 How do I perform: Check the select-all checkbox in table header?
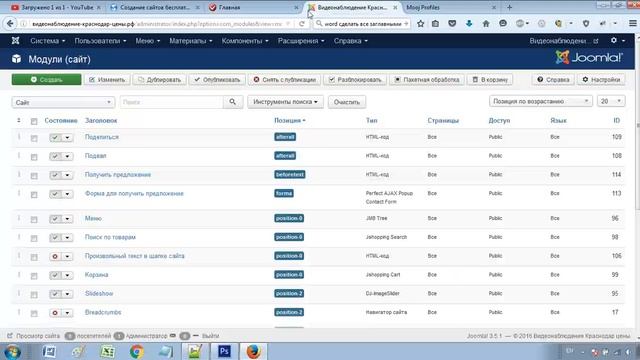34,121
